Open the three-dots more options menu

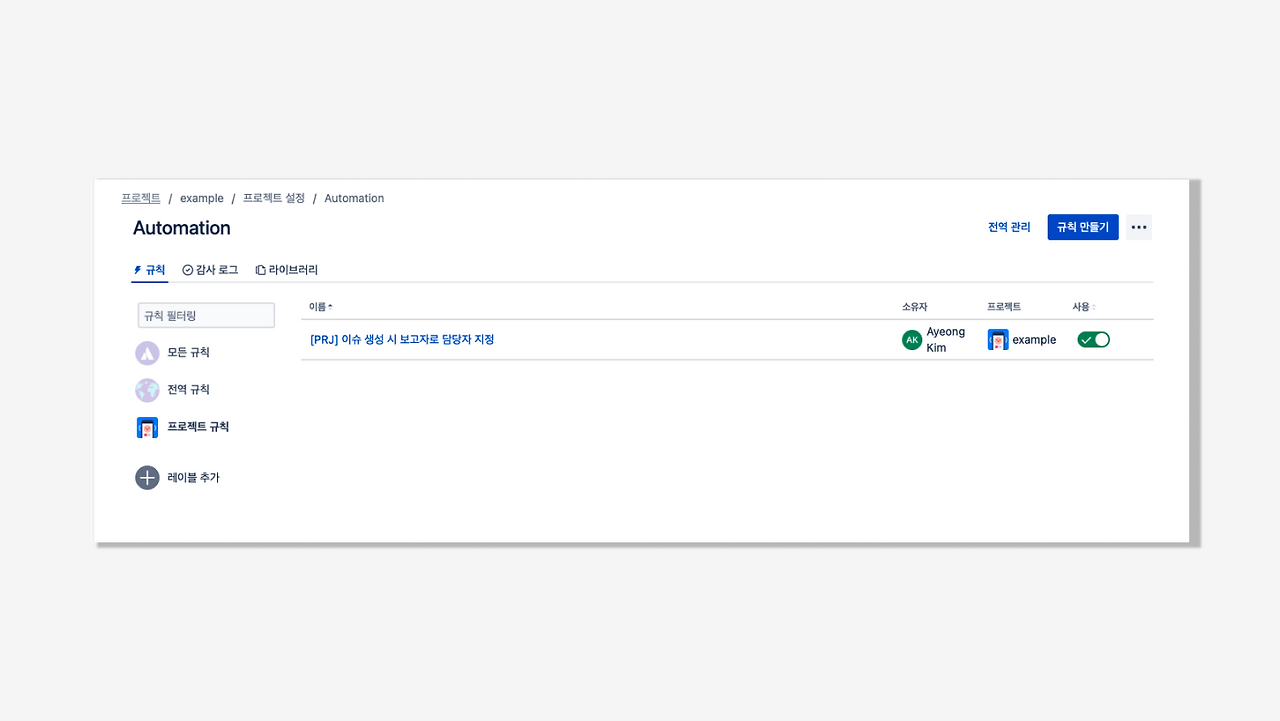[x=1138, y=228]
